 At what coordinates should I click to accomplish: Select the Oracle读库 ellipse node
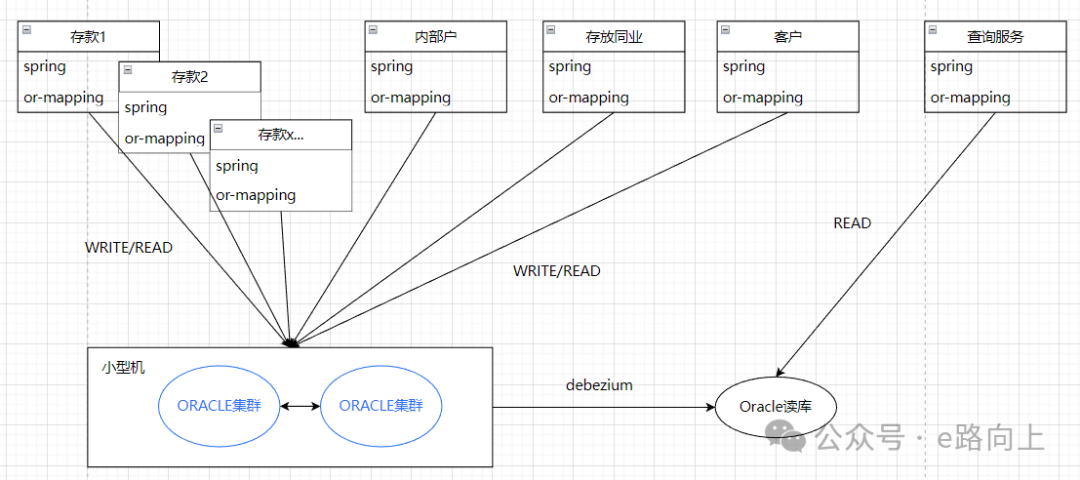click(x=775, y=406)
